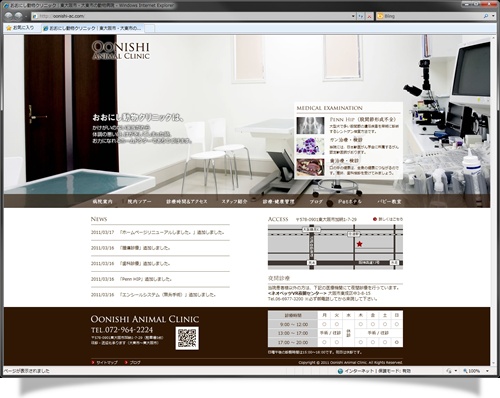
Task: Open the blog item in brown navigation bar
Action: point(316,202)
